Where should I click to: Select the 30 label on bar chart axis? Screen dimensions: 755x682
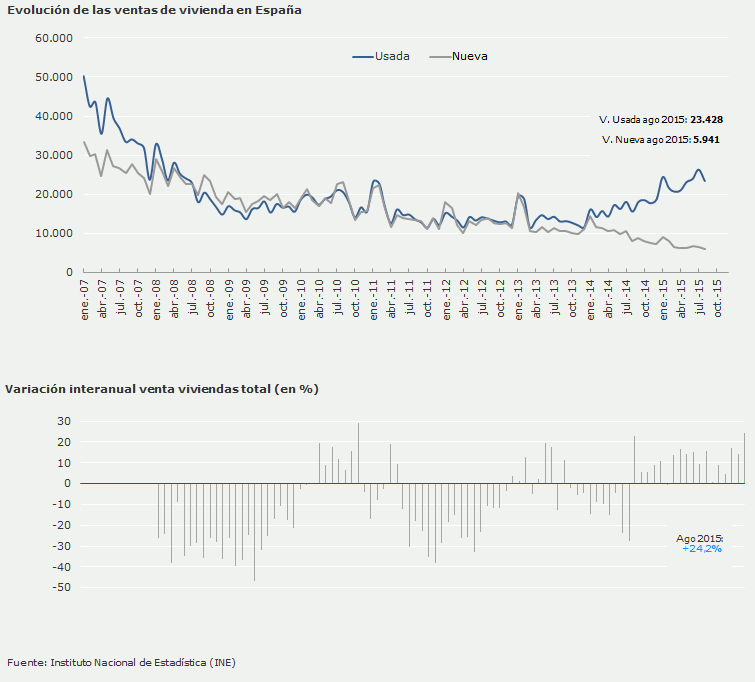(x=64, y=421)
